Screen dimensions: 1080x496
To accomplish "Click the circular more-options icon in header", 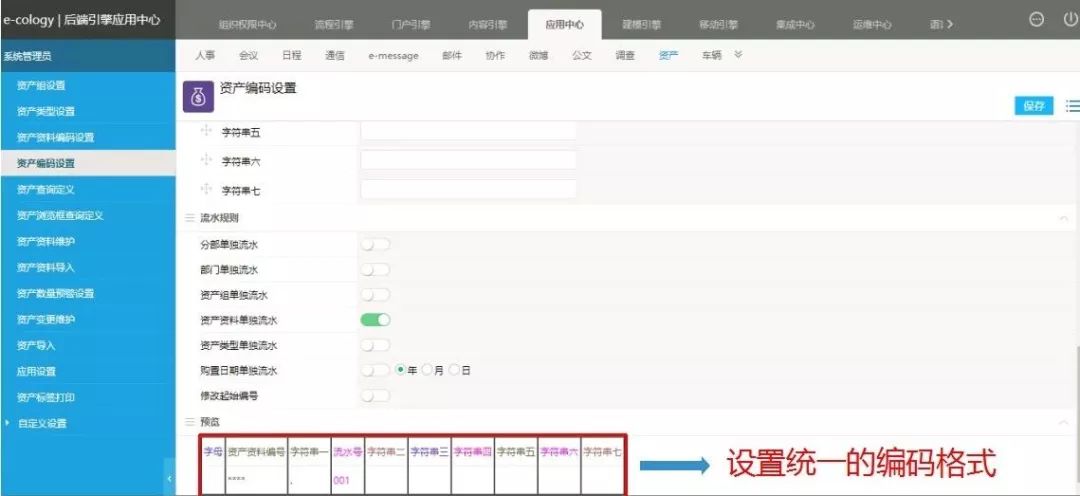I will [x=1037, y=20].
